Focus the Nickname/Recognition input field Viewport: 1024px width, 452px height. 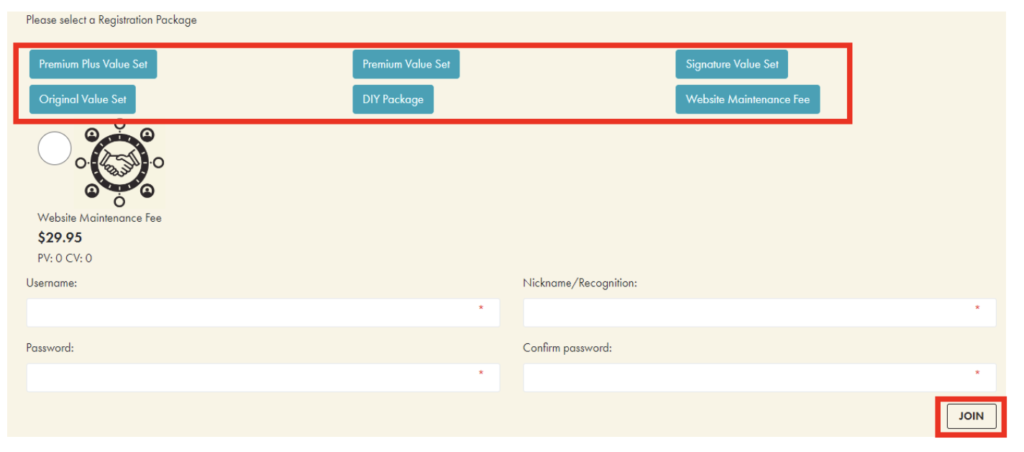(760, 313)
